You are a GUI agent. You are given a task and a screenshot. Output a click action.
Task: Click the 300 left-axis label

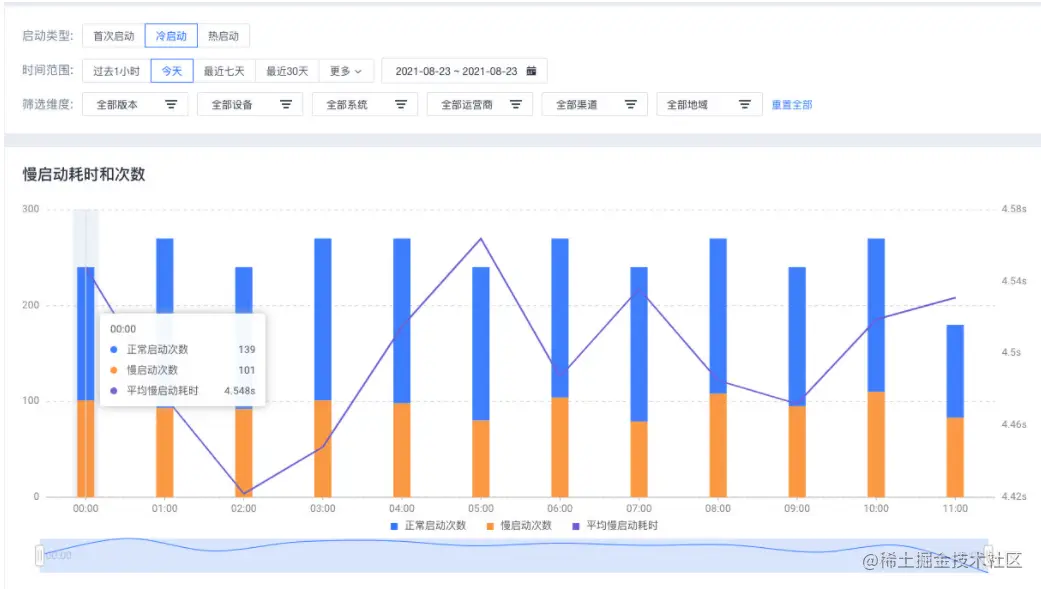coord(31,209)
